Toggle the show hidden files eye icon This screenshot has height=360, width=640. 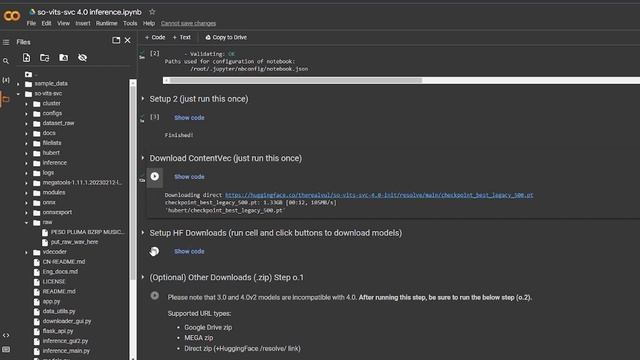pos(82,58)
